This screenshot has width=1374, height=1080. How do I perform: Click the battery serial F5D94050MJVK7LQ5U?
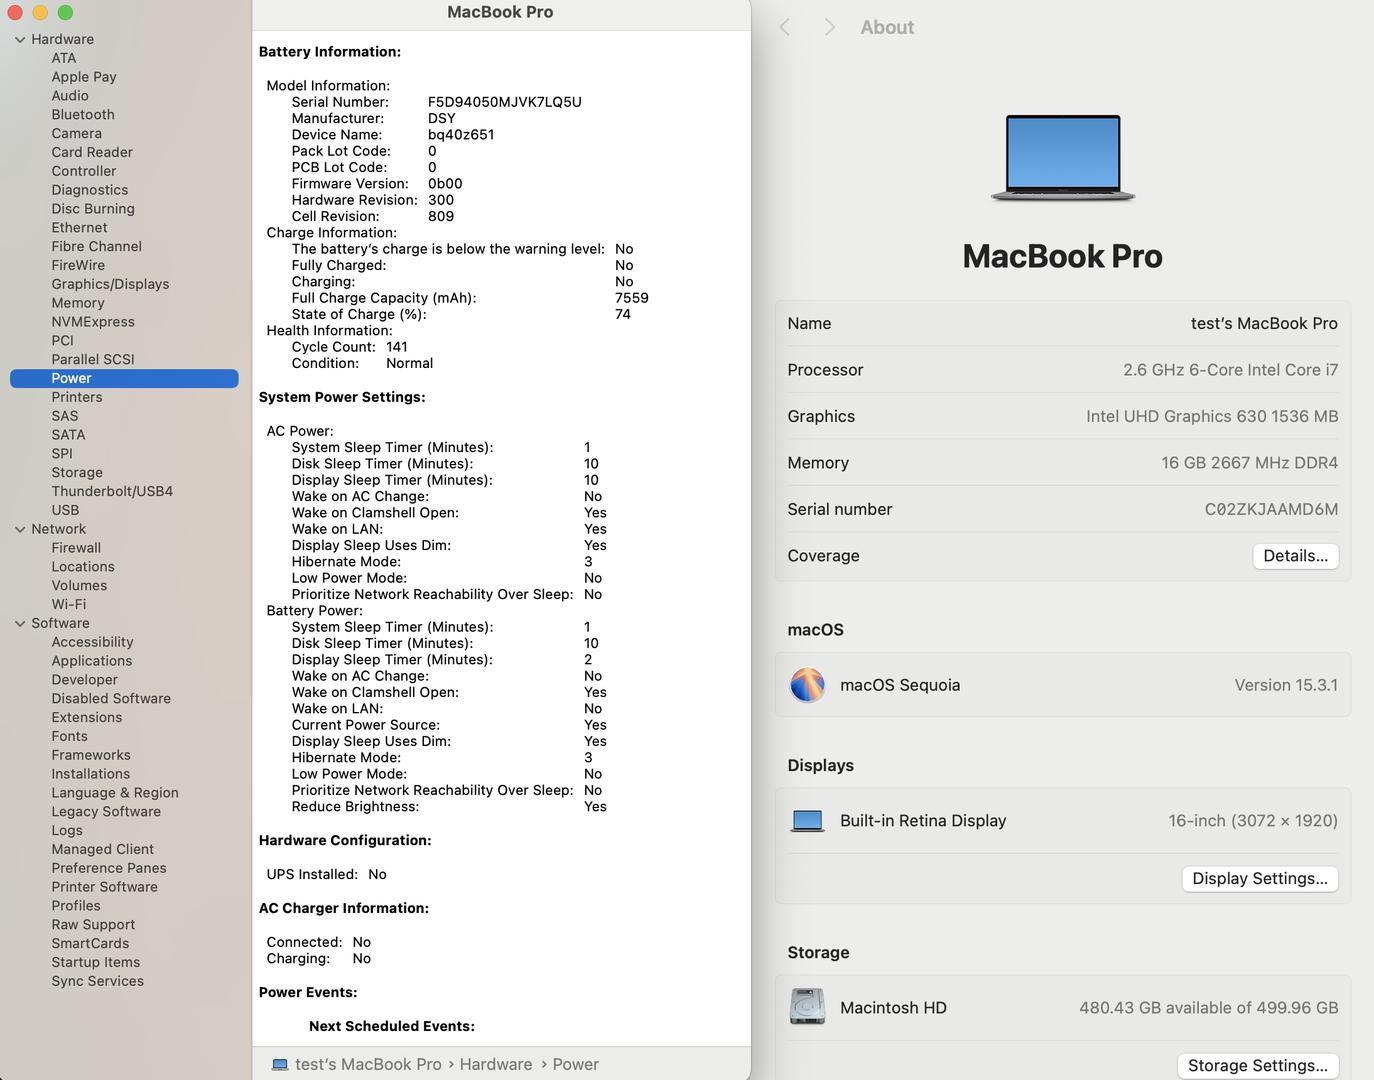[x=505, y=102]
